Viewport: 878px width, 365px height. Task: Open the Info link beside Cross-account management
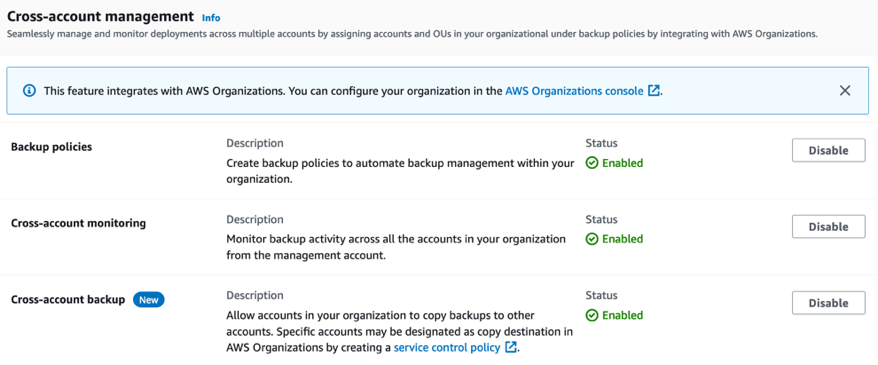click(x=211, y=18)
